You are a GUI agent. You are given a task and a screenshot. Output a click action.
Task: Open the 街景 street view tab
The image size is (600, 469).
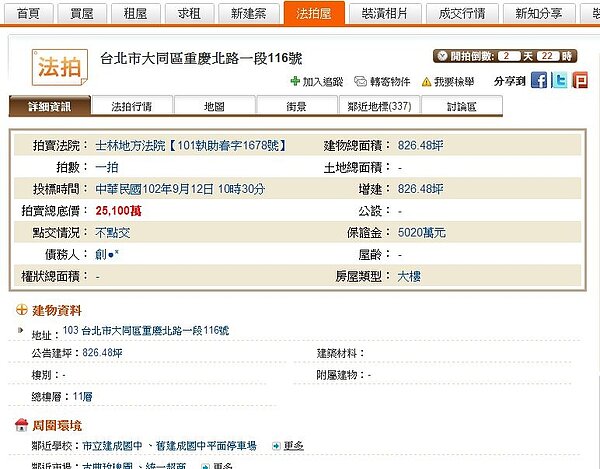(296, 105)
